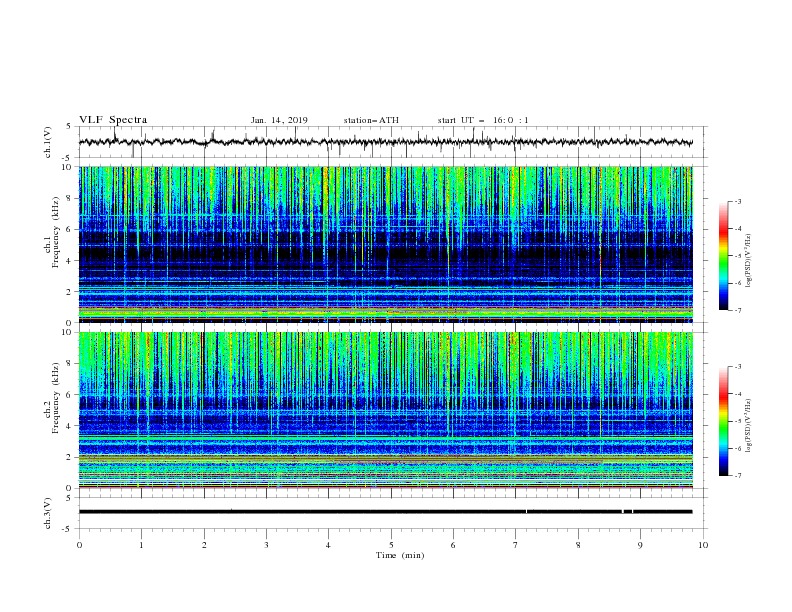The height and width of the screenshot is (612, 792).
Task: Click the "6" kHz tick of ch.2 spectrogram
Action: [70, 395]
